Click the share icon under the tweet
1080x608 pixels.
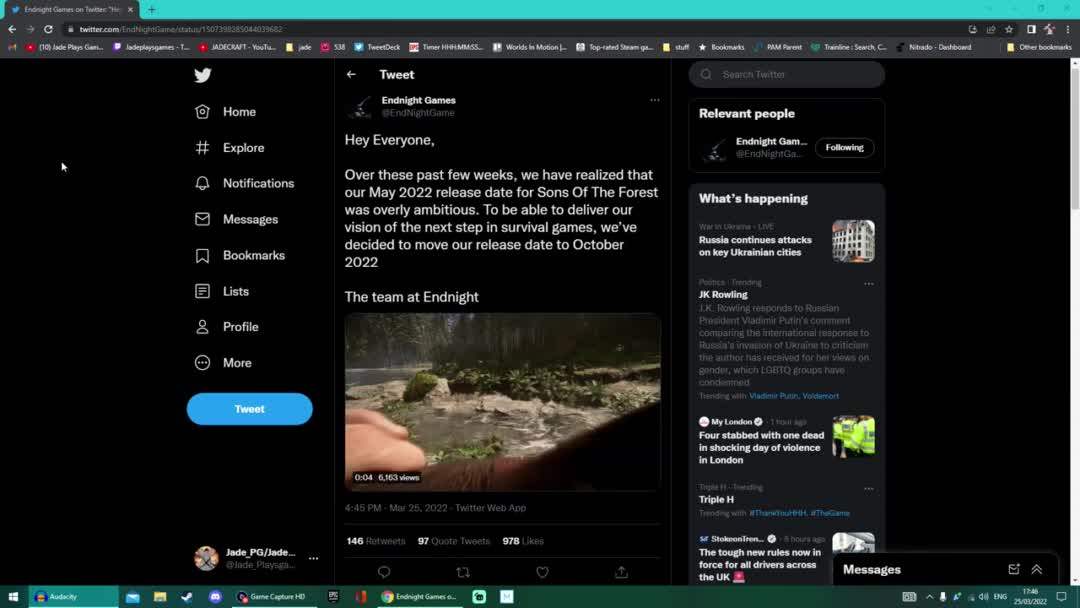click(621, 572)
